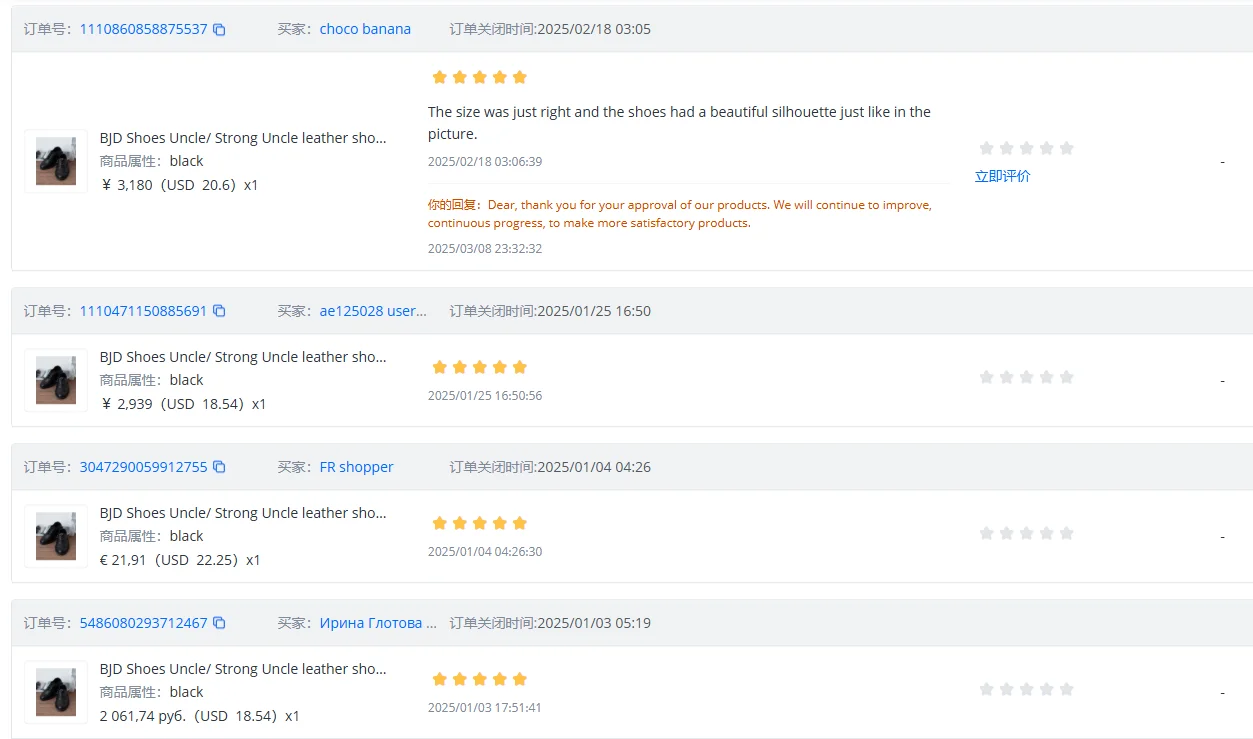This screenshot has width=1253, height=739.
Task: Open shoe thumbnail in choco banana order
Action: (x=56, y=161)
